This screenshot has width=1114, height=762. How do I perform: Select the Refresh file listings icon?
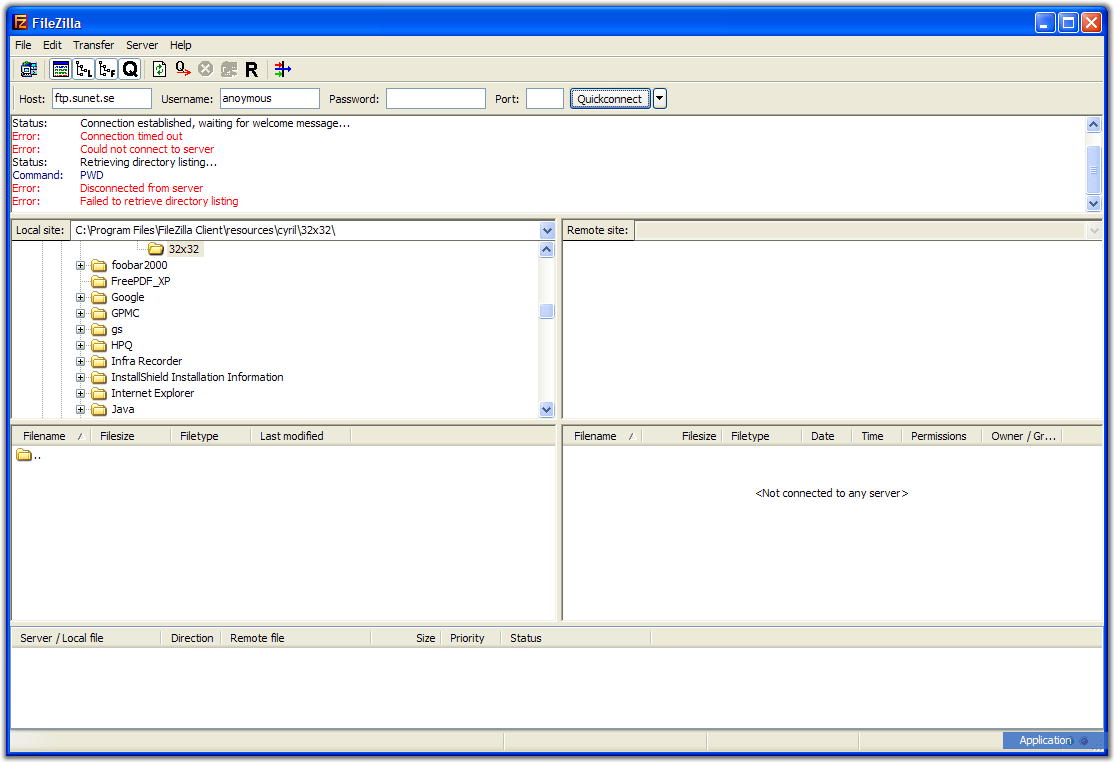point(158,69)
